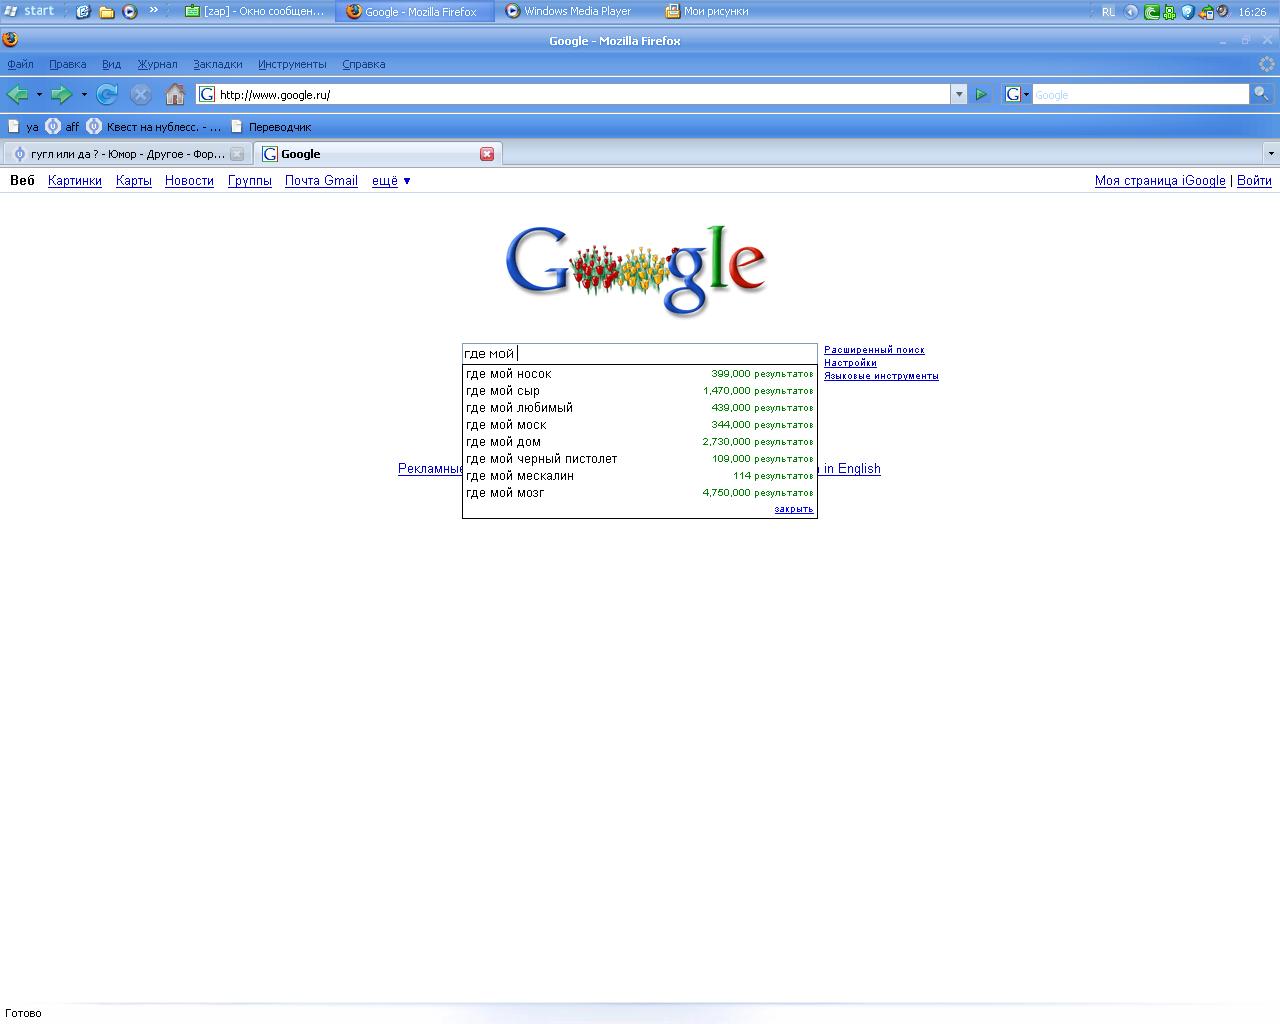Viewport: 1280px width, 1024px height.
Task: Close the Google tab with red X
Action: click(x=487, y=154)
